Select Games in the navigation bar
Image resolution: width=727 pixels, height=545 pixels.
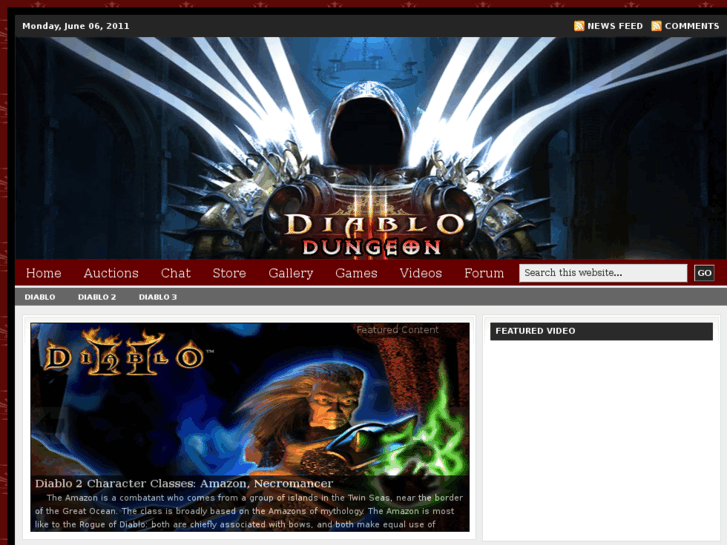[x=356, y=273]
